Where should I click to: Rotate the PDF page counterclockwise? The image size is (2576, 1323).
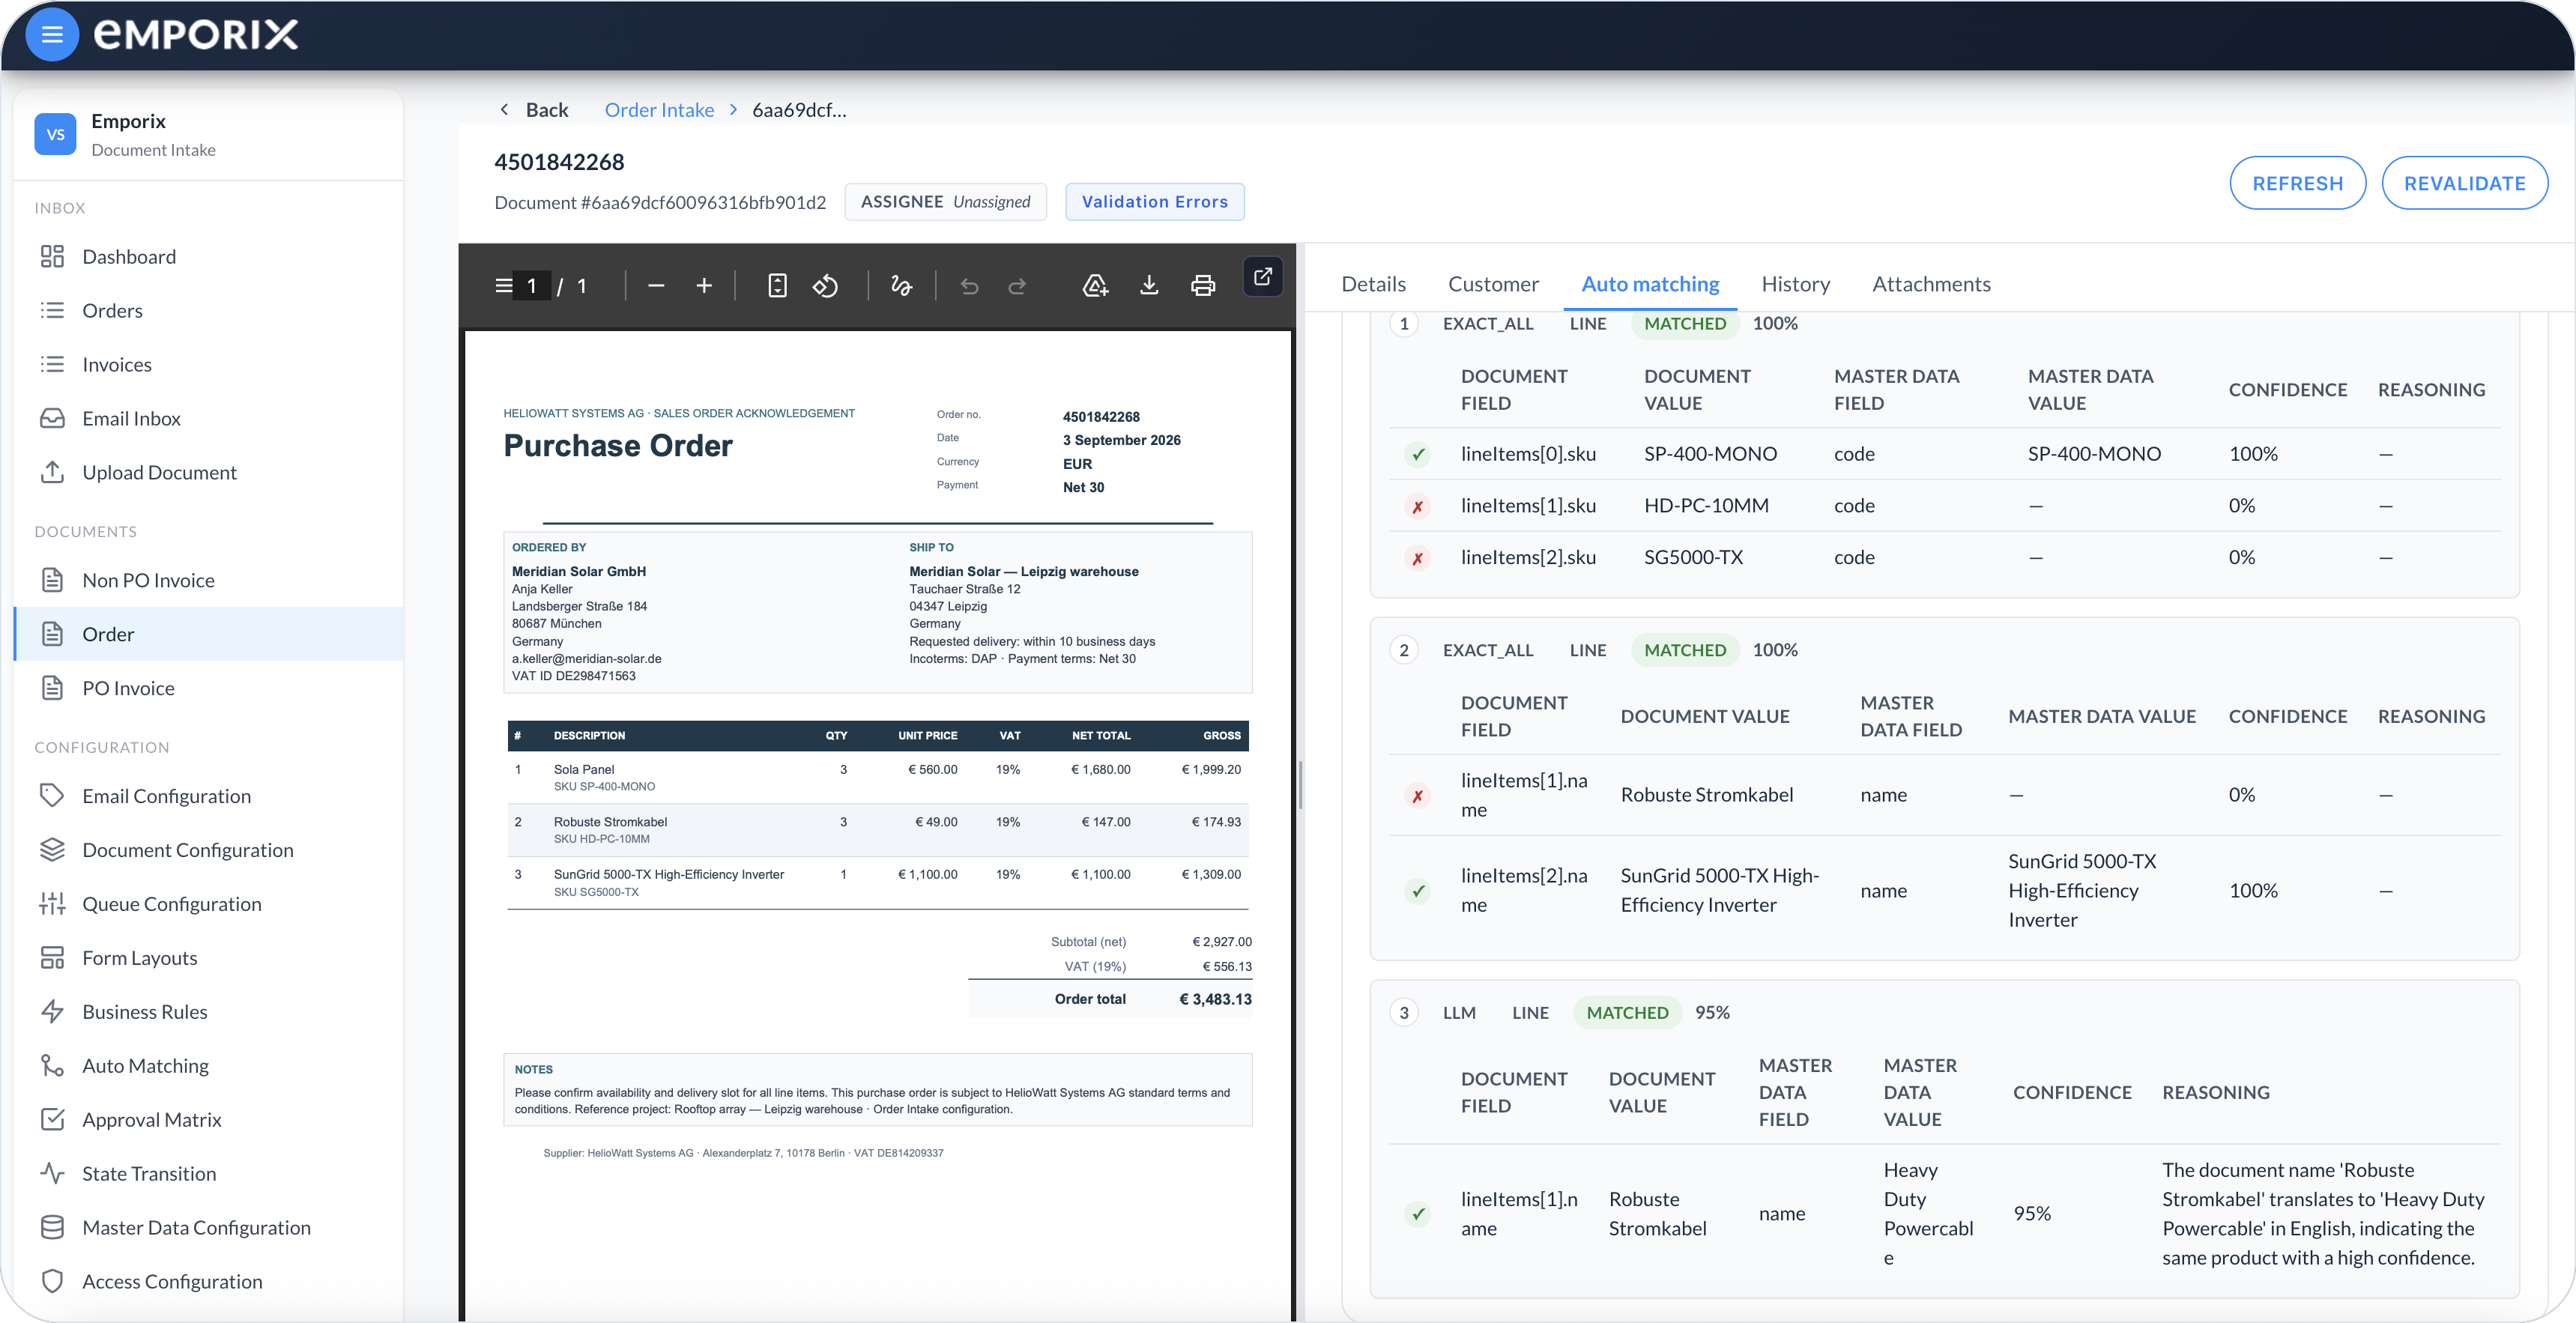tap(825, 286)
